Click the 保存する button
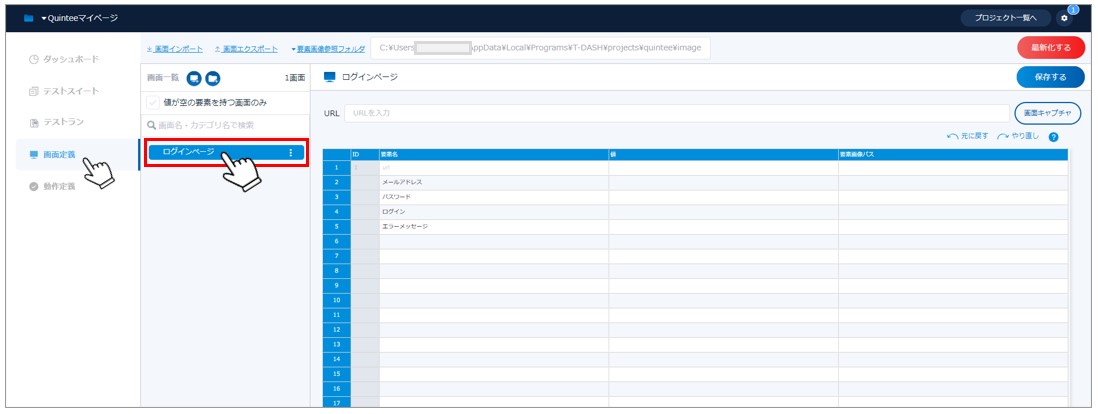The width and height of the screenshot is (1098, 414). 1050,77
